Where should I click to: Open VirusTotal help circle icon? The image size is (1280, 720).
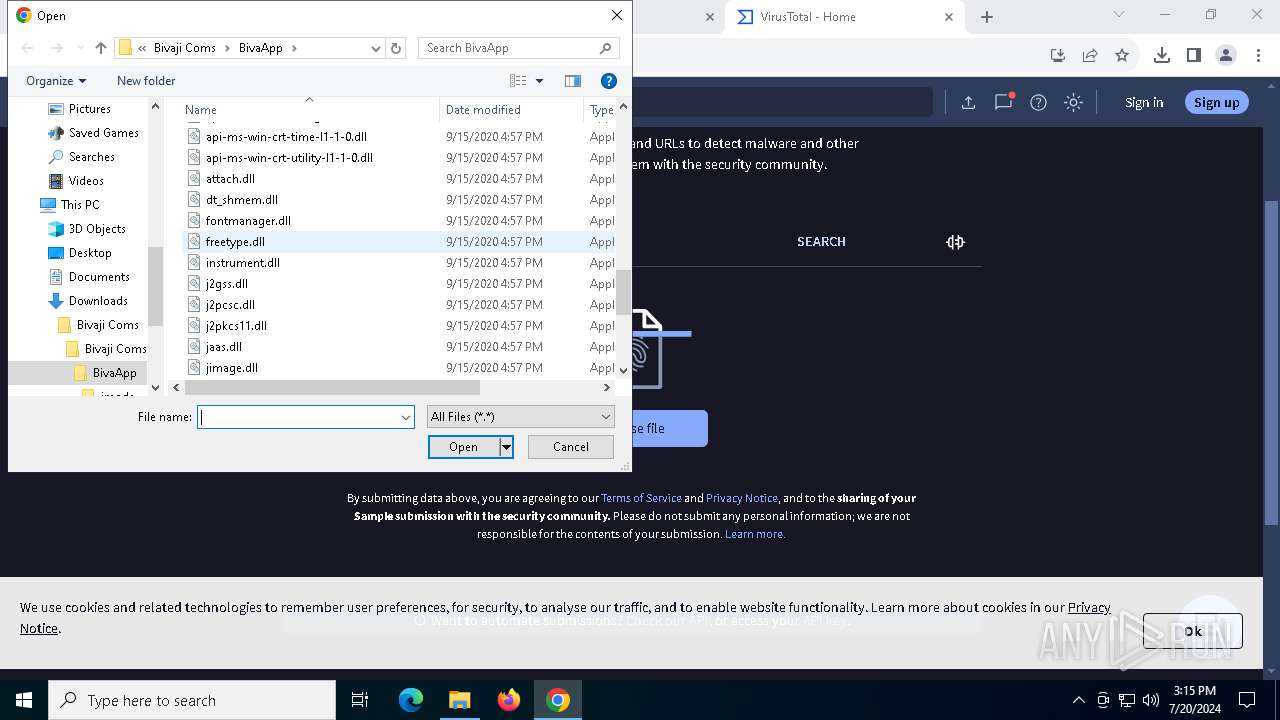(x=1038, y=102)
